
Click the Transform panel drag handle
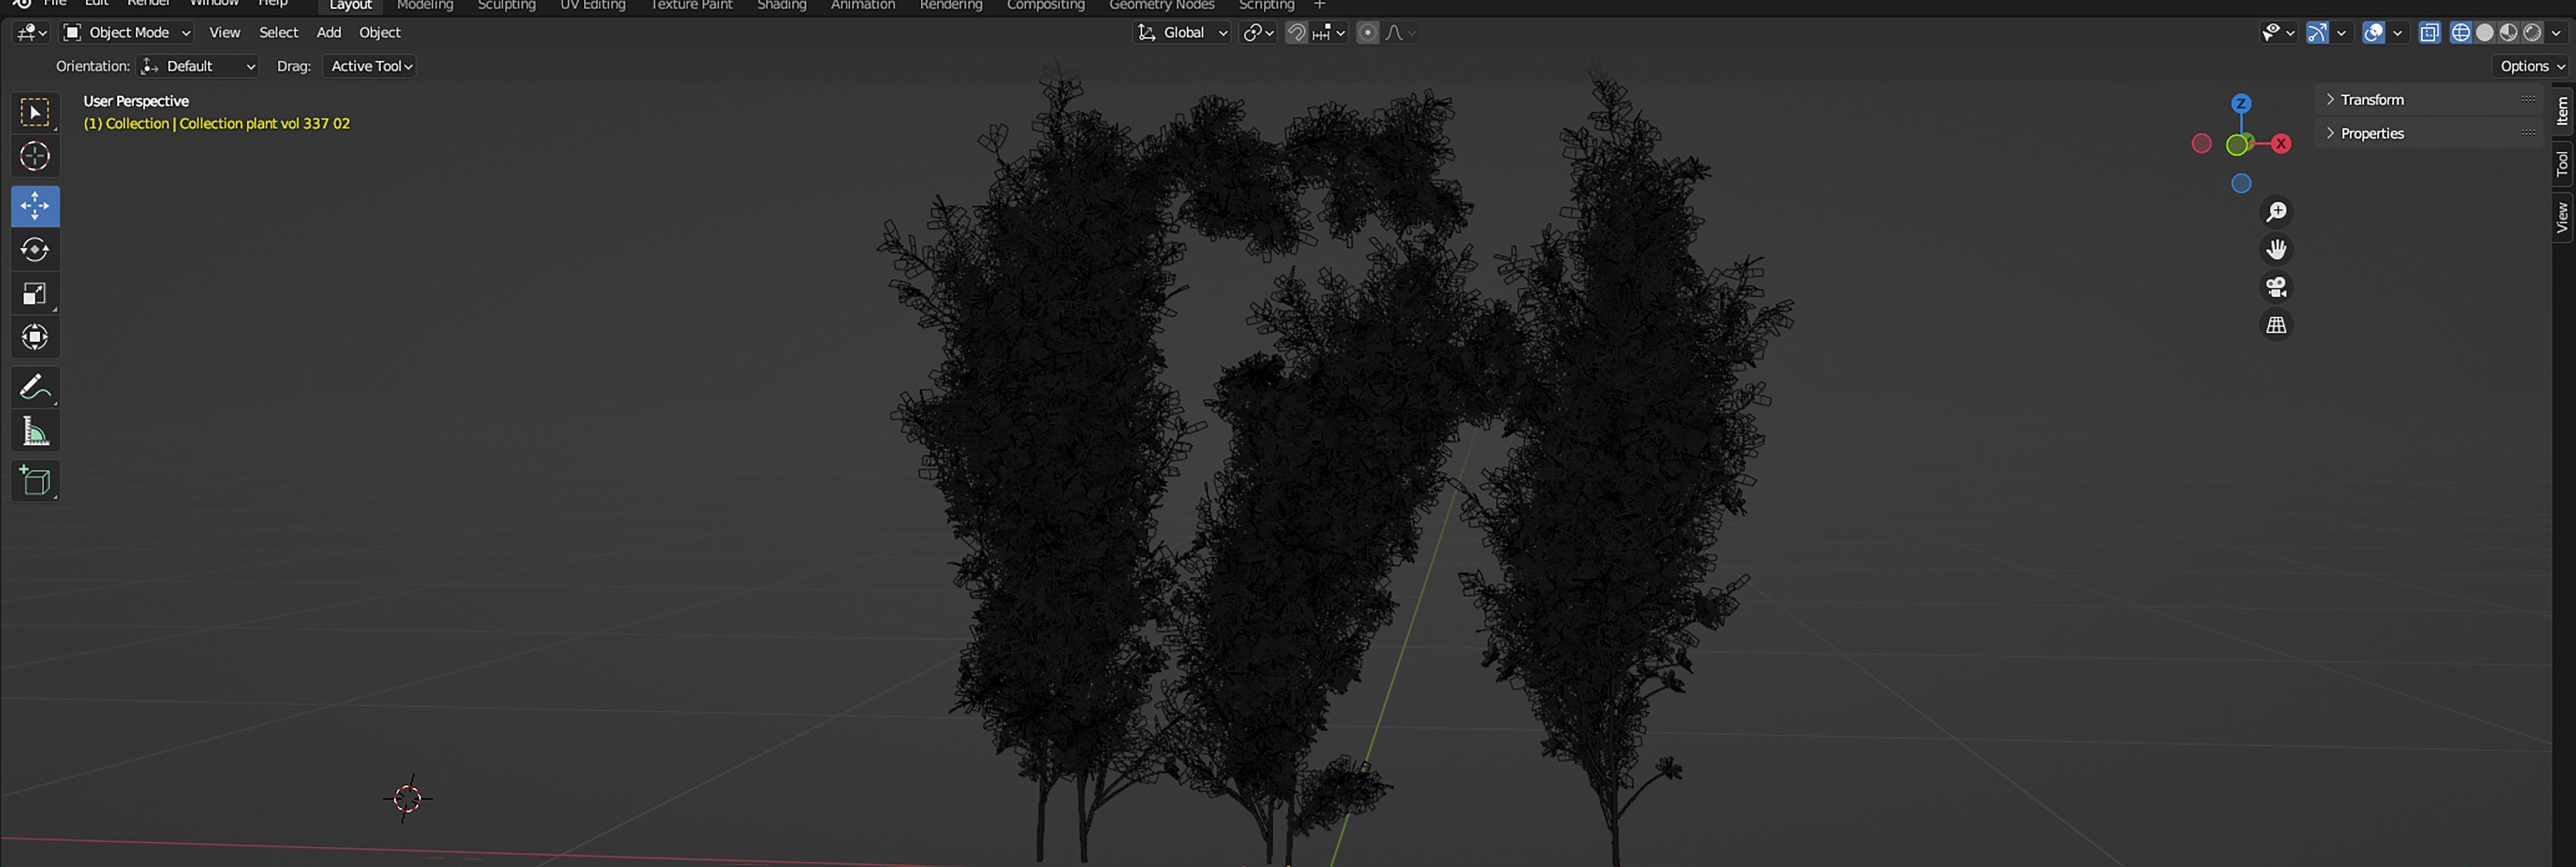click(x=2528, y=99)
